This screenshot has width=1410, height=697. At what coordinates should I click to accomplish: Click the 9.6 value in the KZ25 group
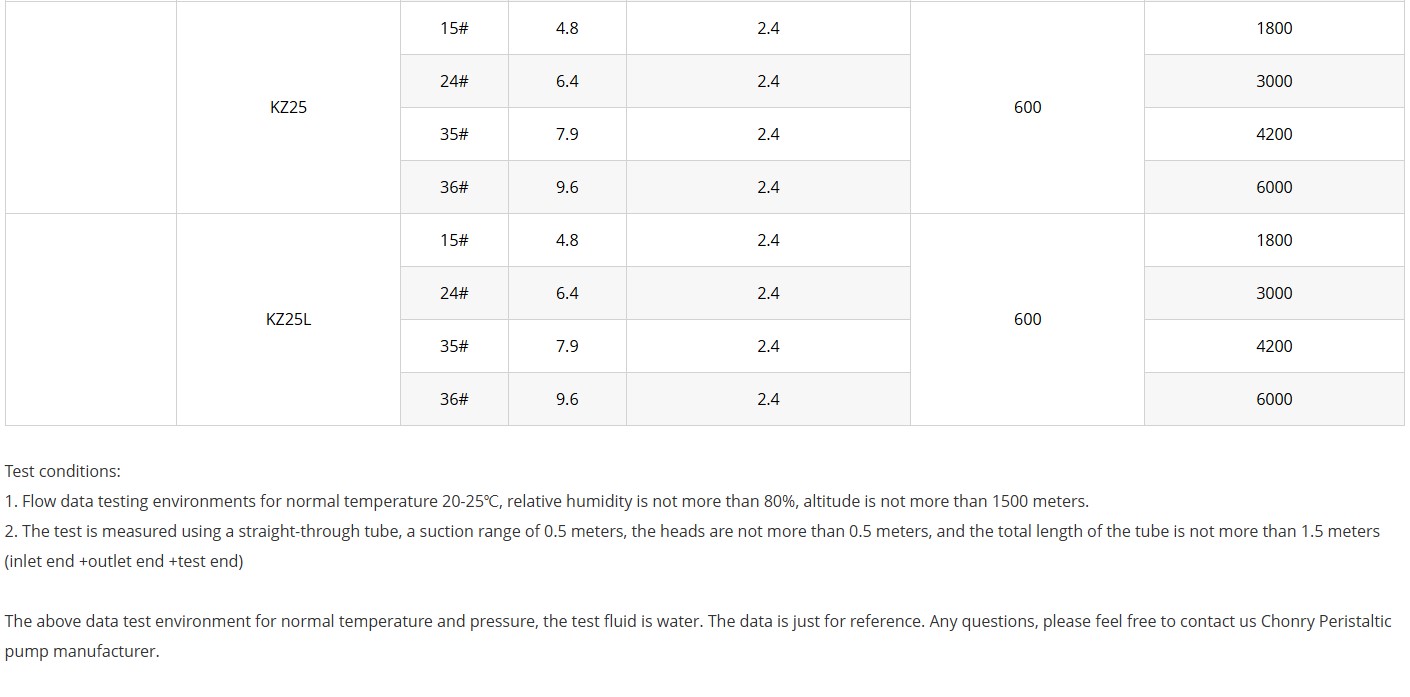tap(567, 187)
